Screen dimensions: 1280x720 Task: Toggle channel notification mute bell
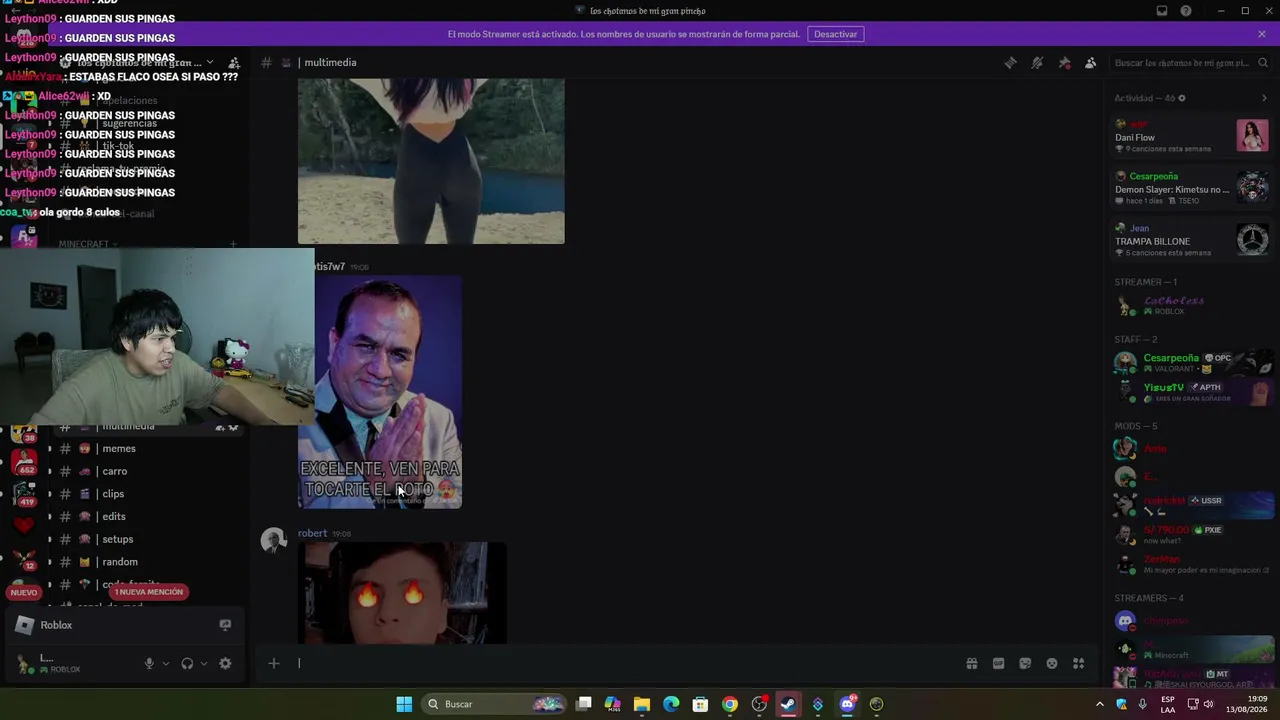[x=1037, y=63]
